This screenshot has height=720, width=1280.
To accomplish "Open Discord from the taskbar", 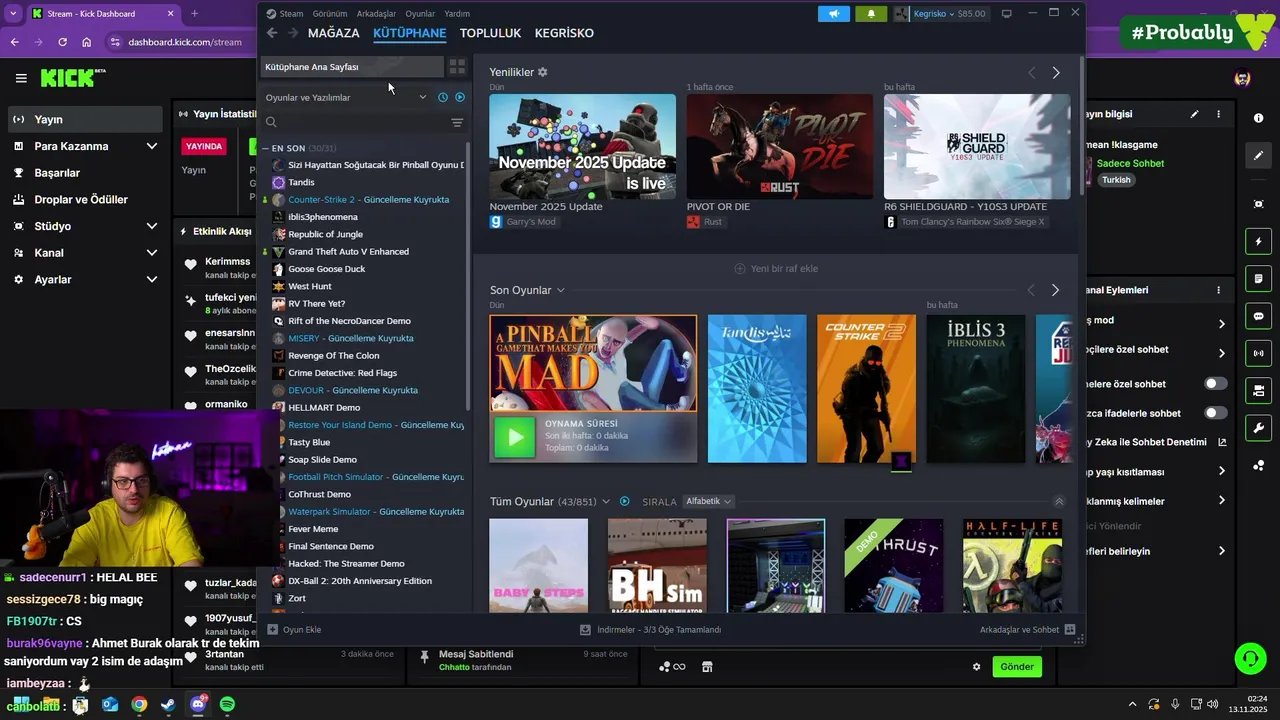I will tap(198, 704).
